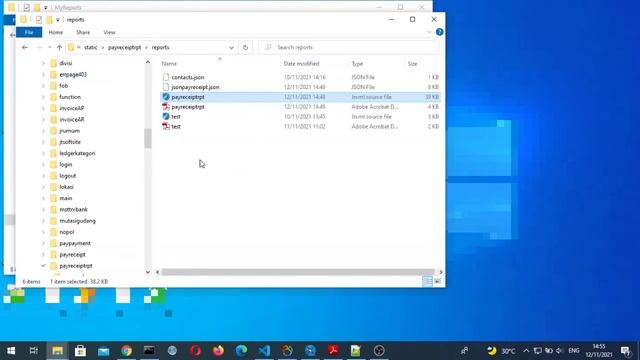This screenshot has width=640, height=360.
Task: Sort files by Name column
Action: (x=169, y=64)
